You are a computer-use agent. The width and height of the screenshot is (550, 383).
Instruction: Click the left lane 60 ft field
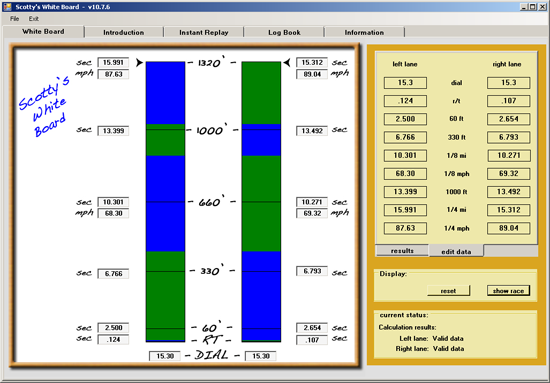[405, 119]
